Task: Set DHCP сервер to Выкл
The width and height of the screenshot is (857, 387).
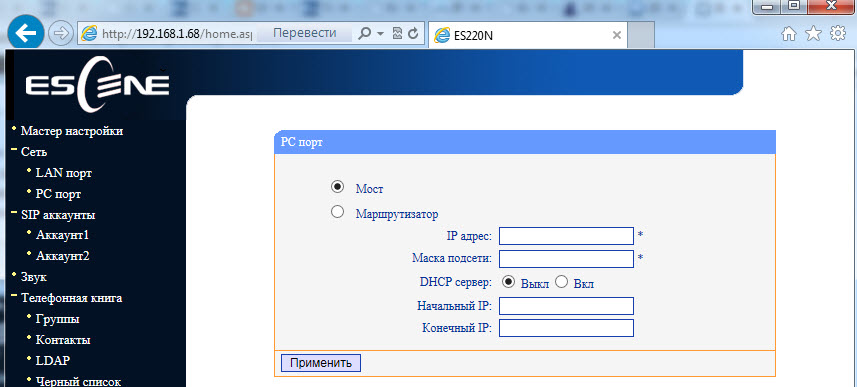Action: click(509, 282)
